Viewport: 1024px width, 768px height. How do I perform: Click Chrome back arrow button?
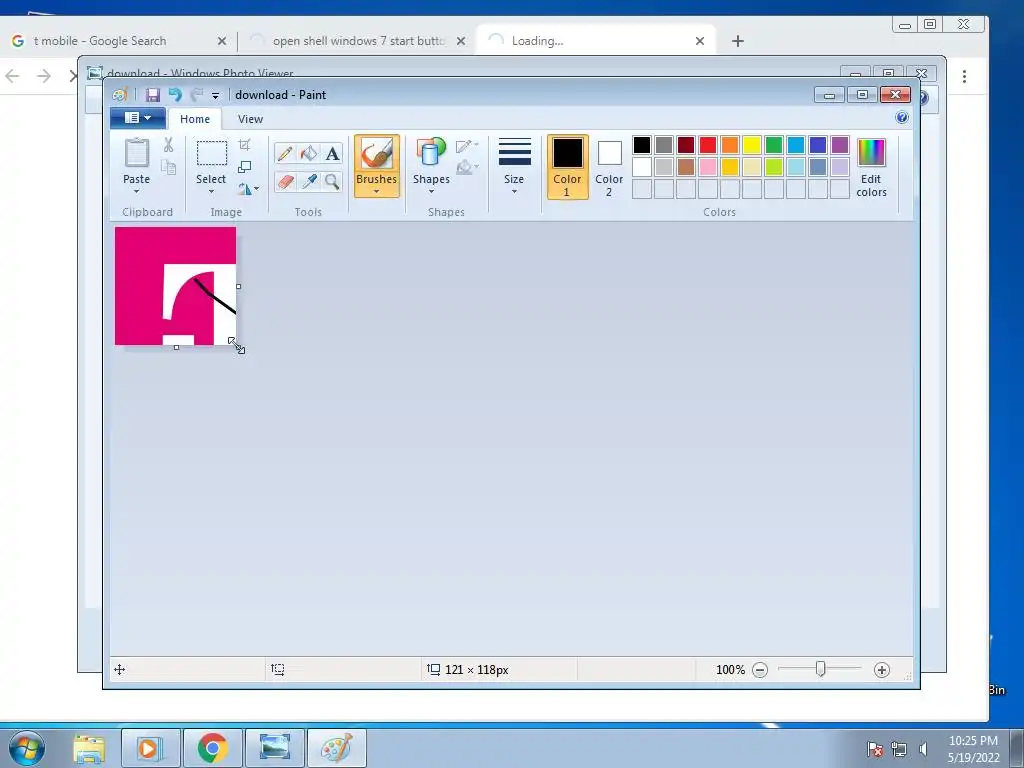tap(12, 76)
